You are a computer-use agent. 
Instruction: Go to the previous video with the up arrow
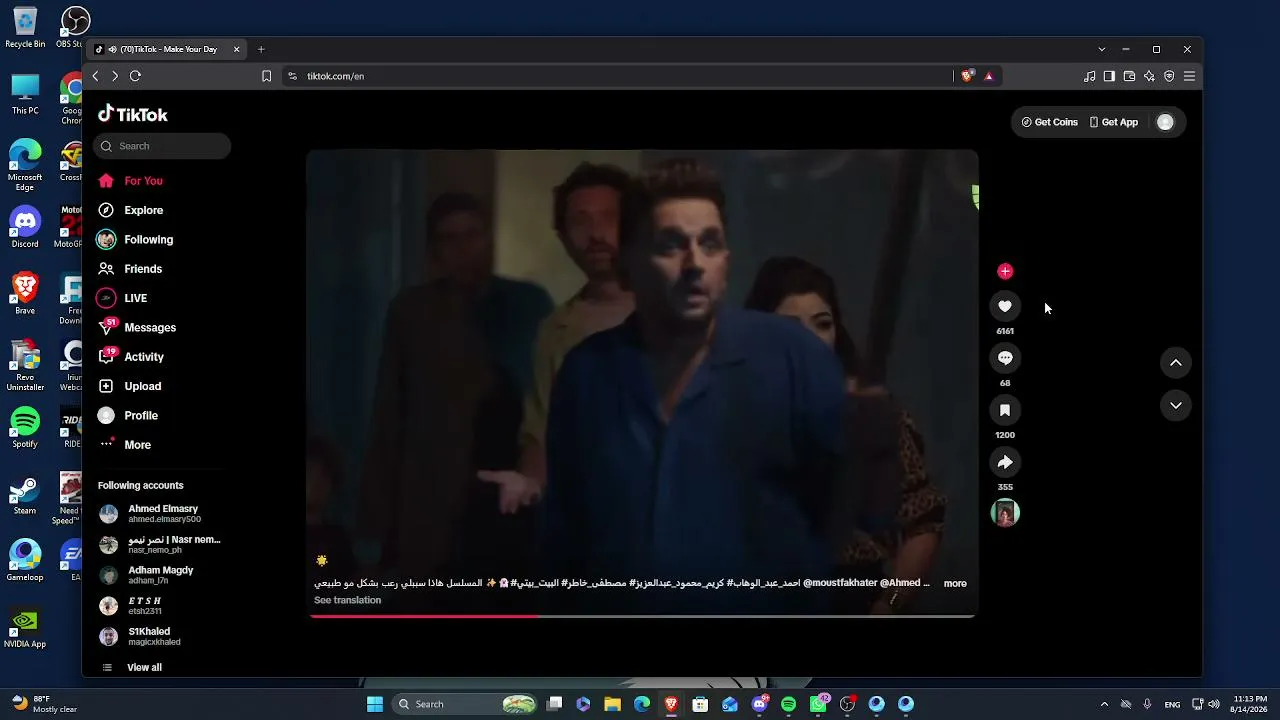point(1176,363)
